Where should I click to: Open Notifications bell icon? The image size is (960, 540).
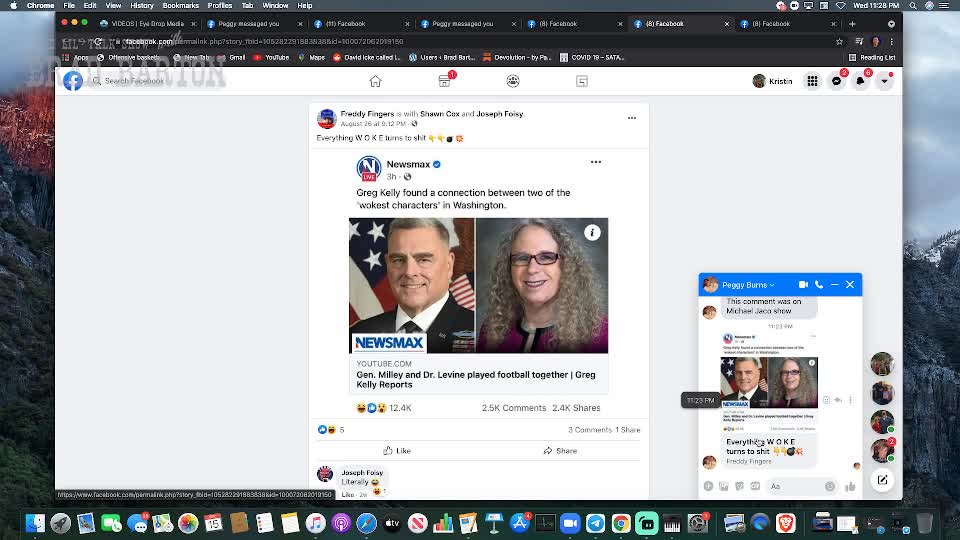(860, 81)
